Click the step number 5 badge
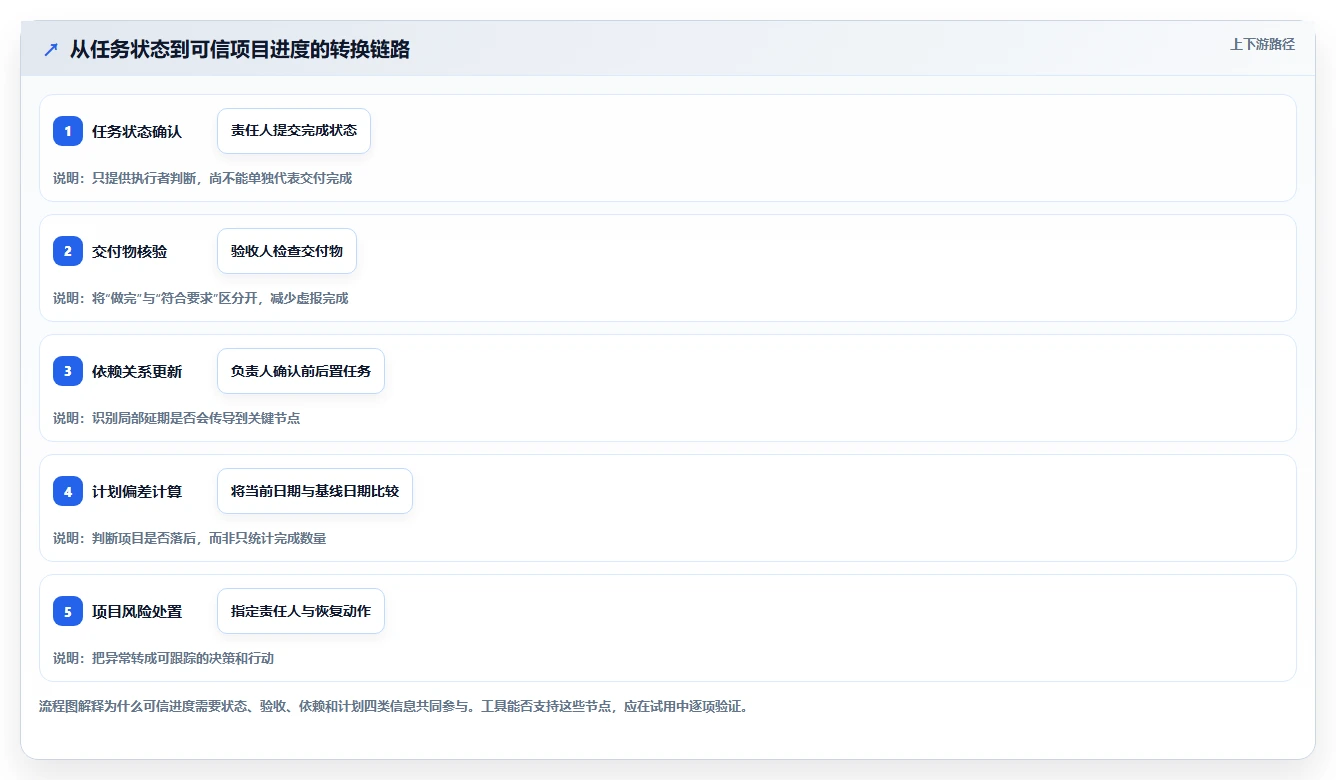This screenshot has width=1336, height=780. [68, 611]
